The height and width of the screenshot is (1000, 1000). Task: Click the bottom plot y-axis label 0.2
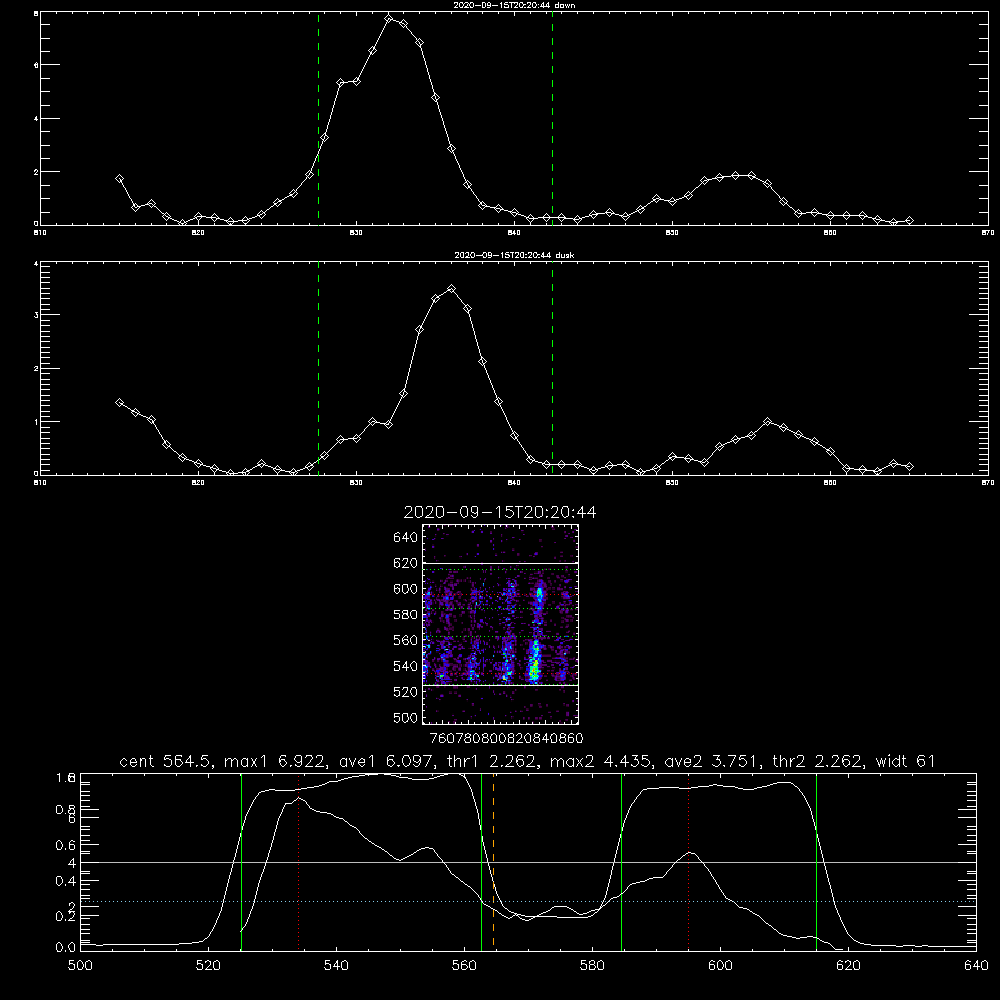pos(66,916)
